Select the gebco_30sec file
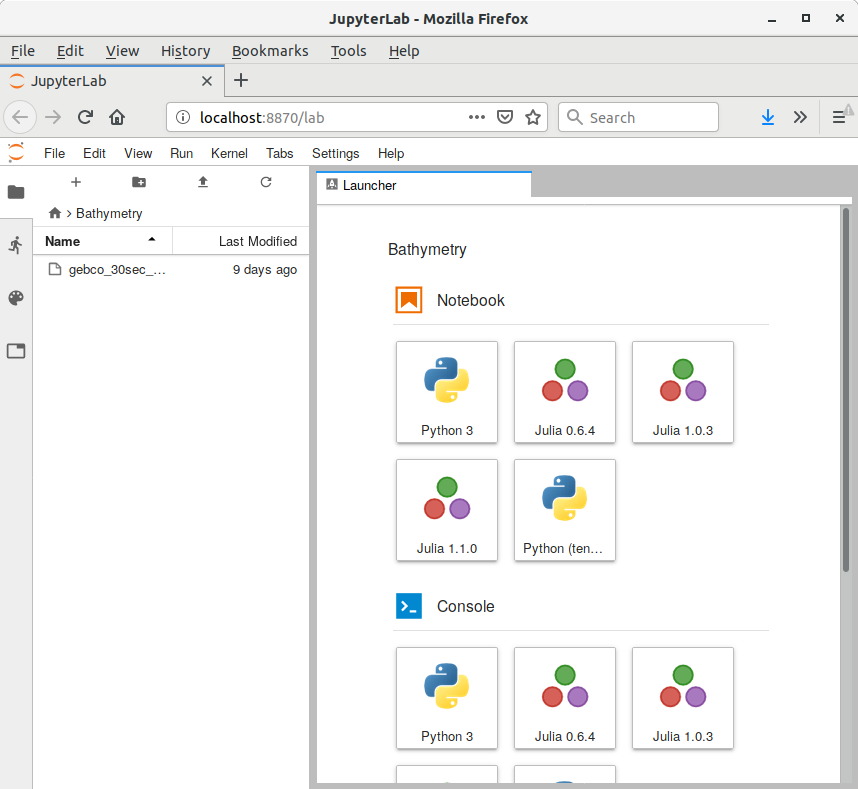The height and width of the screenshot is (789, 858). click(x=117, y=269)
